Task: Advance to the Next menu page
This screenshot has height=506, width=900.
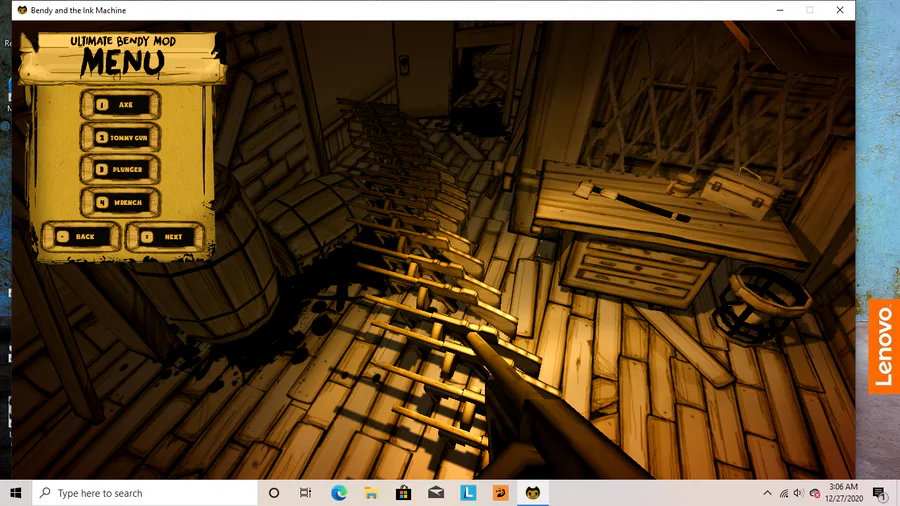Action: [165, 236]
